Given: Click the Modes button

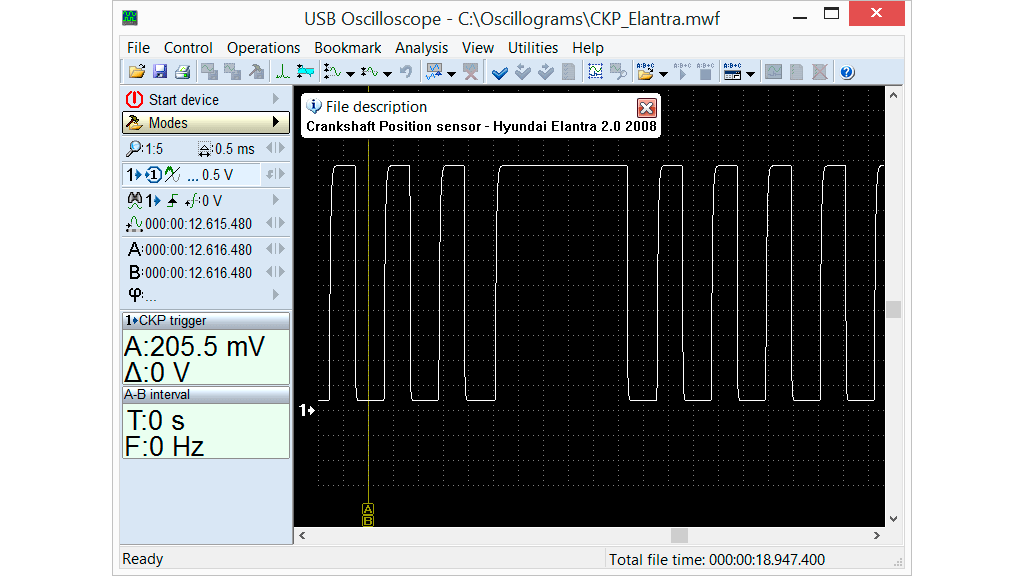Looking at the screenshot, I should 205,123.
